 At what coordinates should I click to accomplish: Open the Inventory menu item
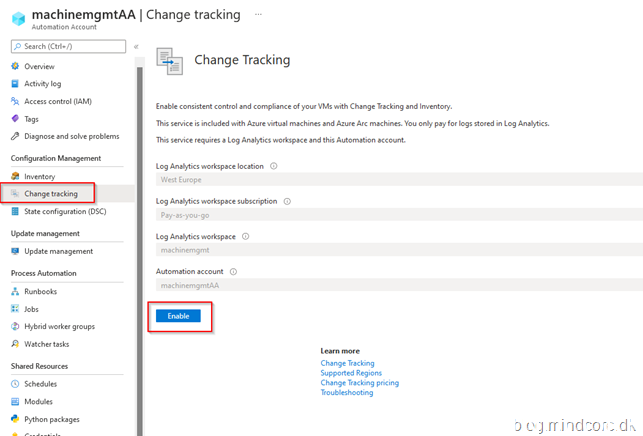pos(40,176)
